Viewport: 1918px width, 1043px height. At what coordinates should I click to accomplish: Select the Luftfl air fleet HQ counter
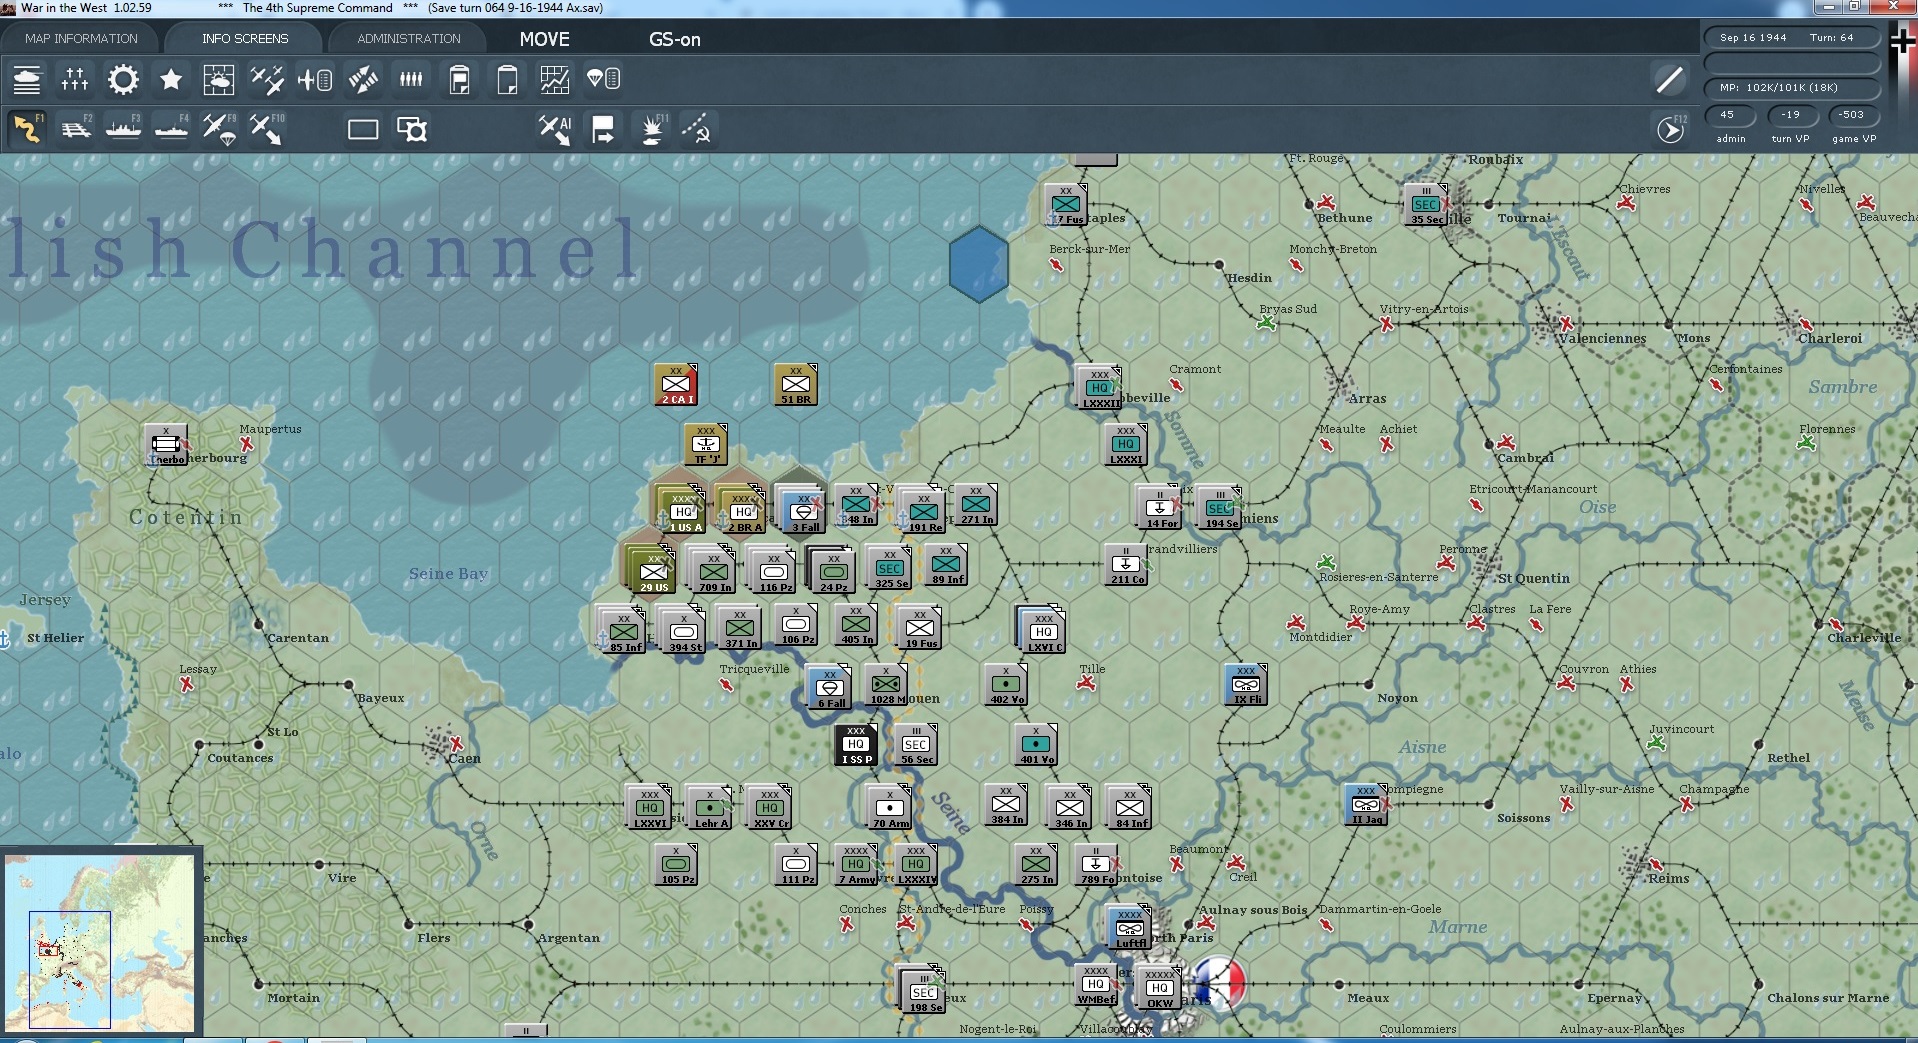point(1130,929)
